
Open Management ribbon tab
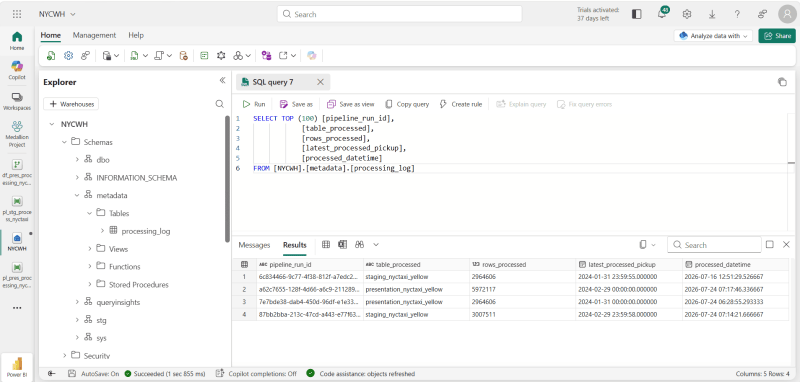pos(94,35)
